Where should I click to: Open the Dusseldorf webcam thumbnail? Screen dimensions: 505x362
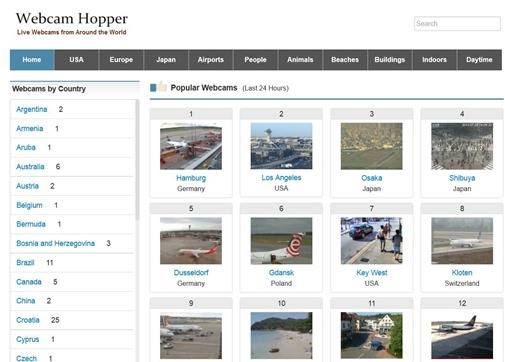[x=191, y=241]
